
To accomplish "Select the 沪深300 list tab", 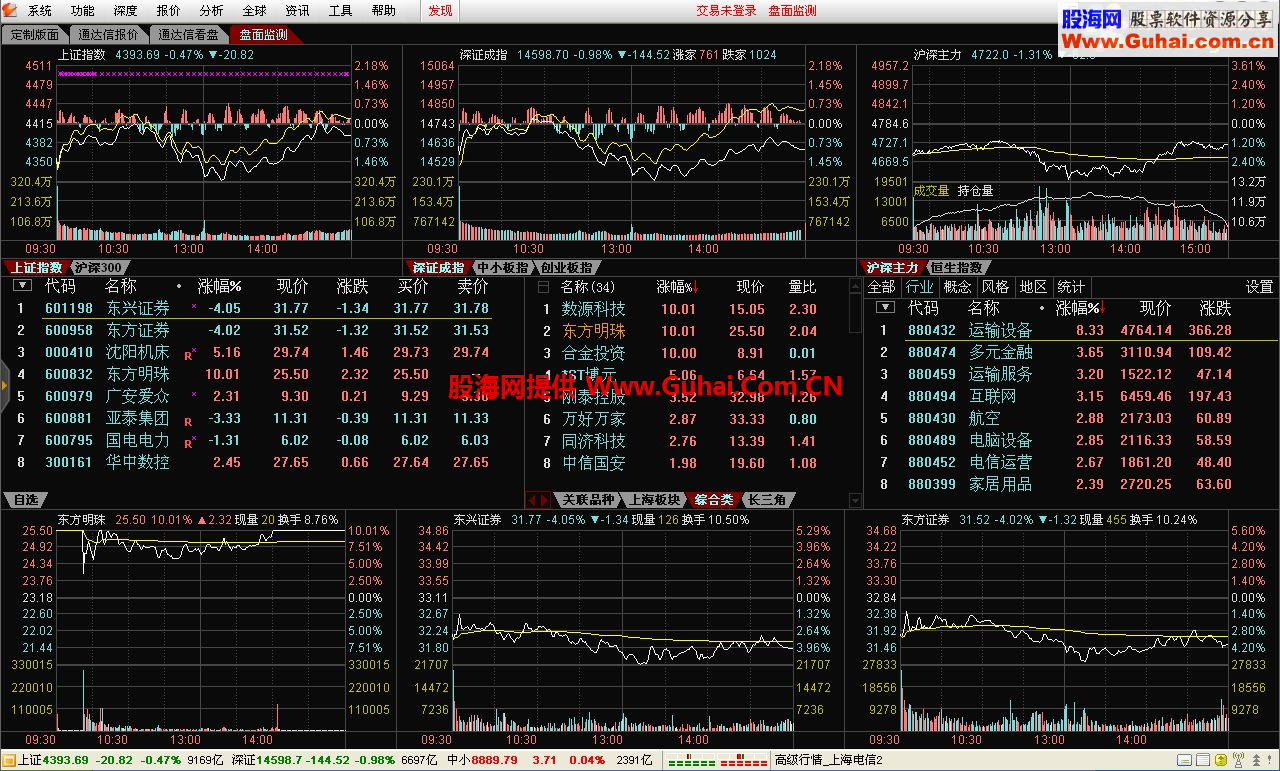I will pyautogui.click(x=99, y=268).
